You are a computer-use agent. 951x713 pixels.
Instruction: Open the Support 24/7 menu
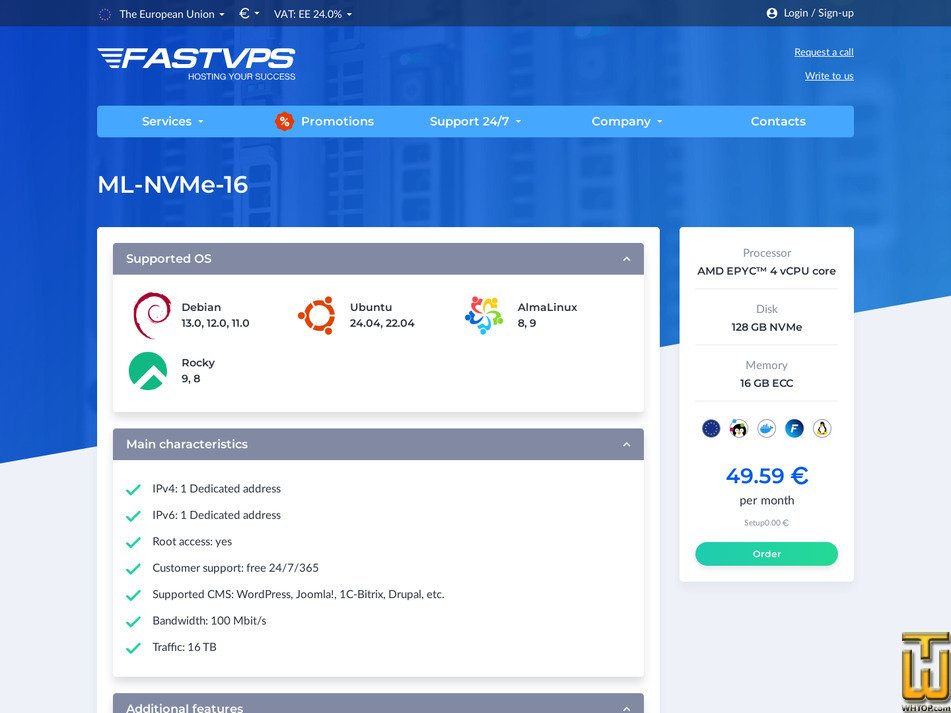click(476, 121)
